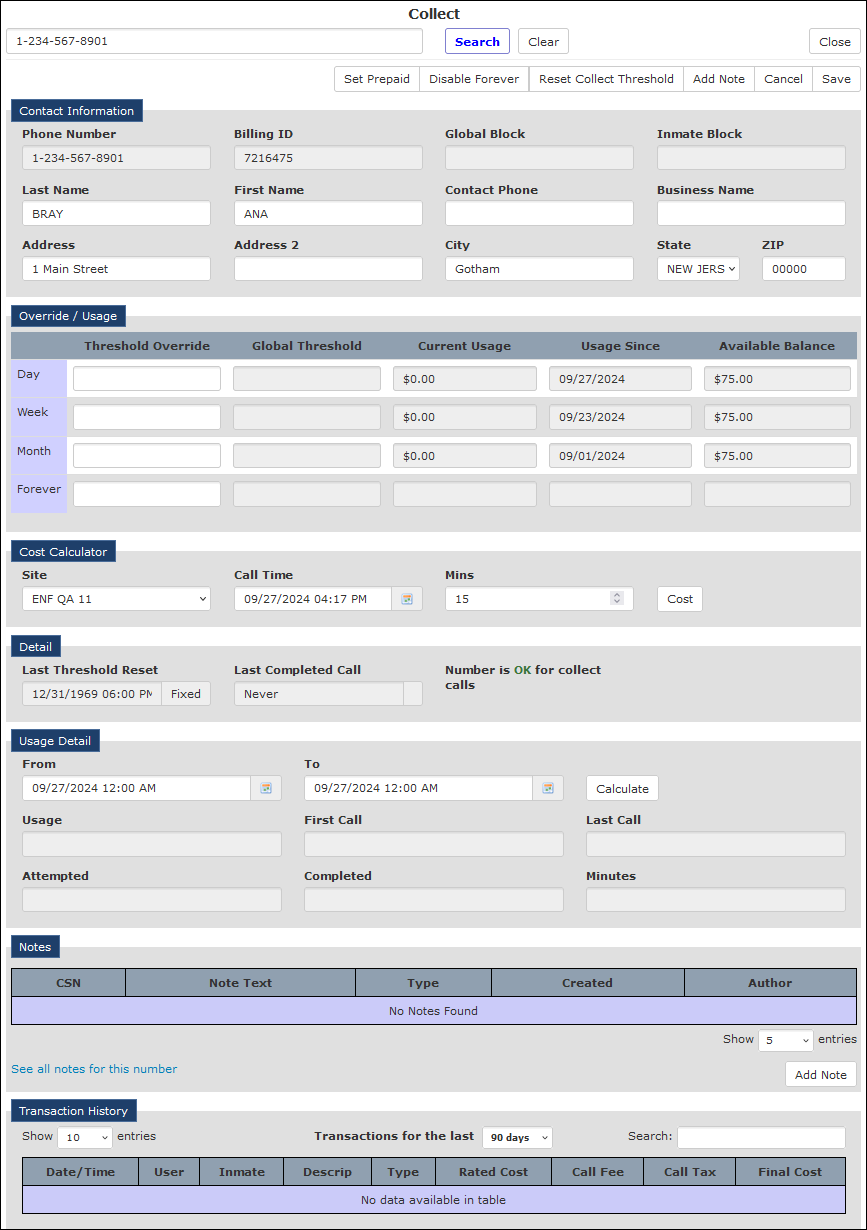Open the To date calendar icon
The image size is (867, 1230).
(548, 788)
